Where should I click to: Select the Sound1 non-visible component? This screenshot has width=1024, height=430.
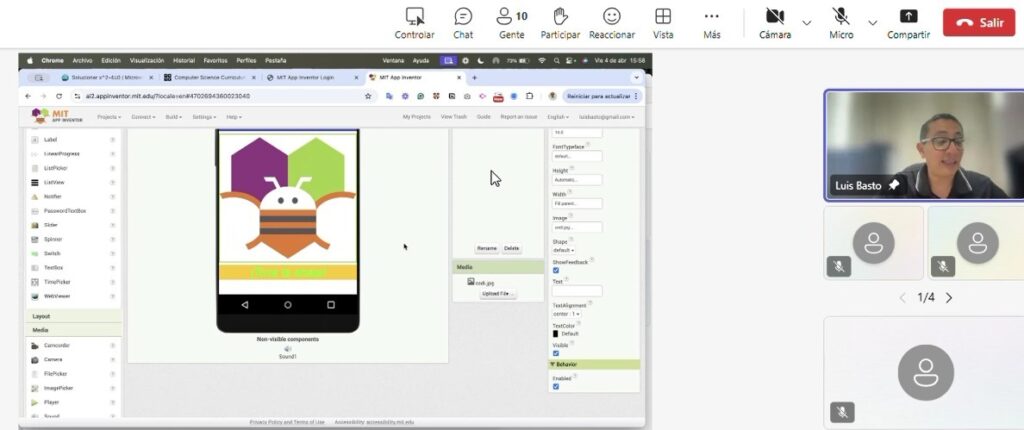click(287, 353)
